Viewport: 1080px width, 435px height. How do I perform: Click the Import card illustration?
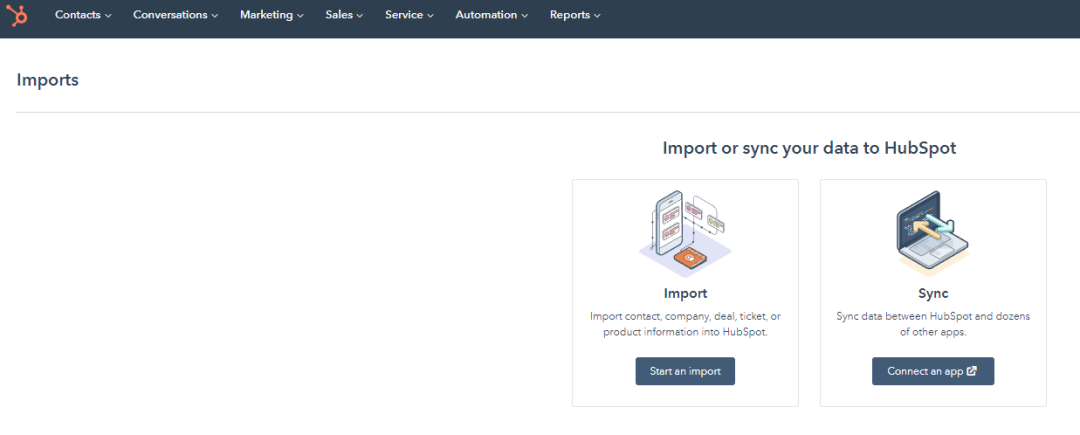coord(685,233)
